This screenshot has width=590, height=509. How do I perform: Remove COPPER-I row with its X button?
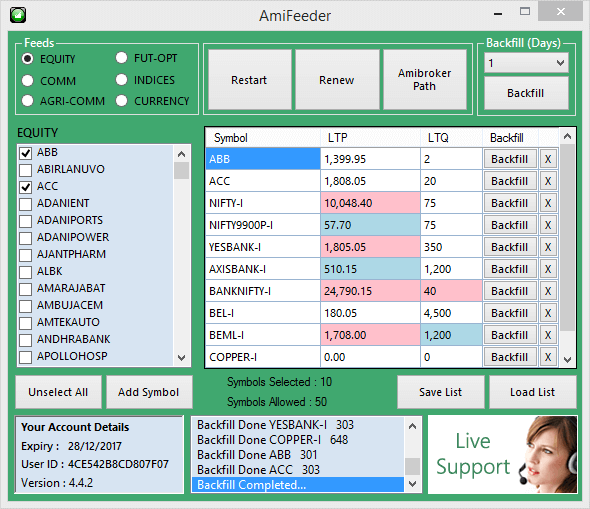[548, 357]
